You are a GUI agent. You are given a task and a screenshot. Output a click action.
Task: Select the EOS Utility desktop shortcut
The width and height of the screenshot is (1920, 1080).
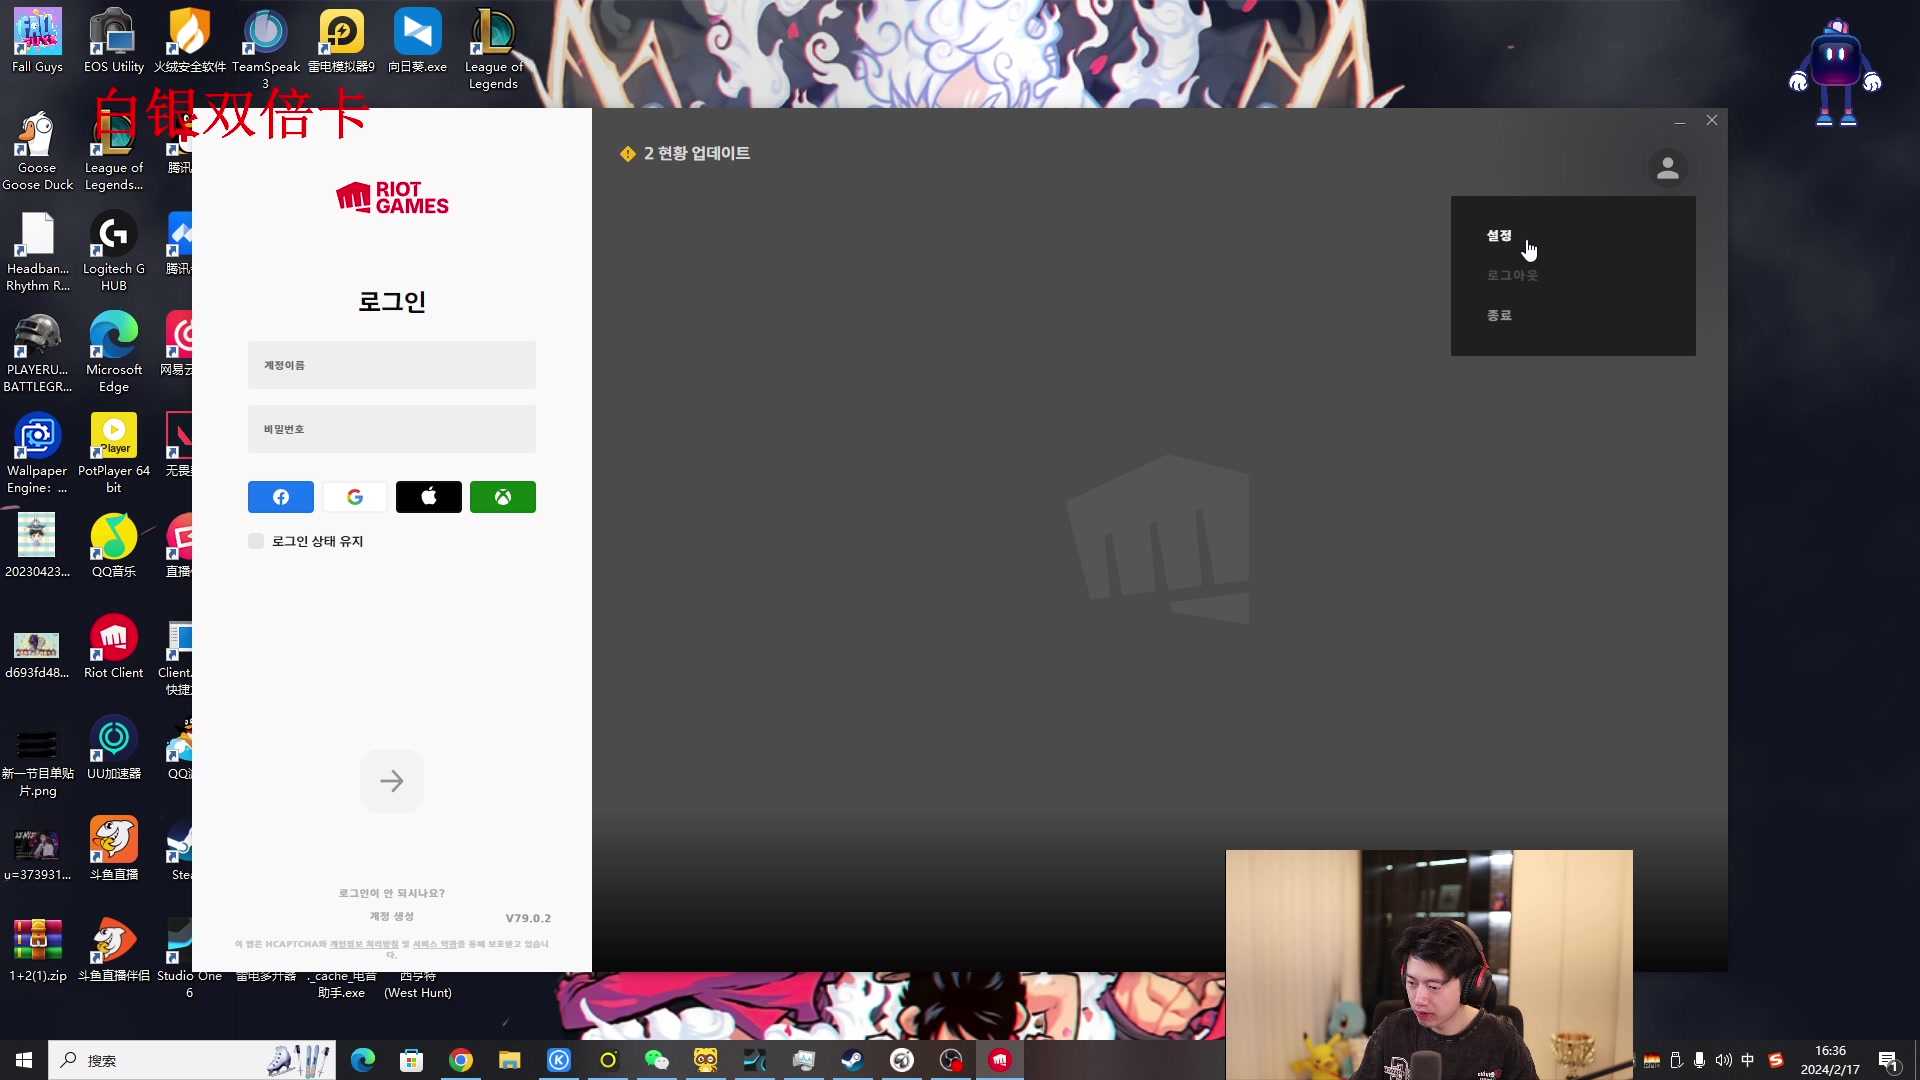(114, 41)
